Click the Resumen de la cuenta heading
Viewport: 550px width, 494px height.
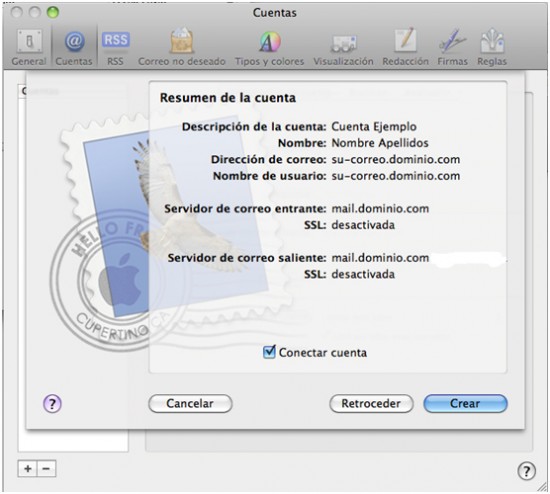click(228, 98)
